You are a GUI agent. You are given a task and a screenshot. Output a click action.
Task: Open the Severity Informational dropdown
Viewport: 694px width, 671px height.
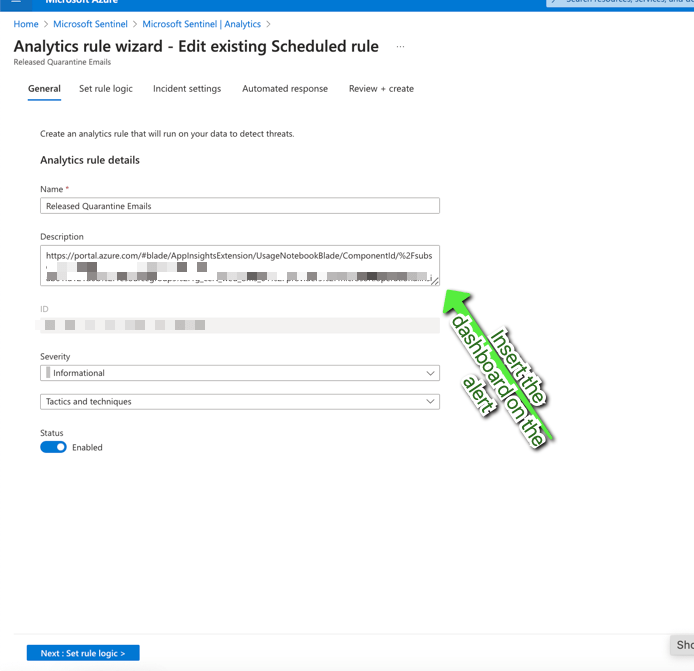coord(239,373)
